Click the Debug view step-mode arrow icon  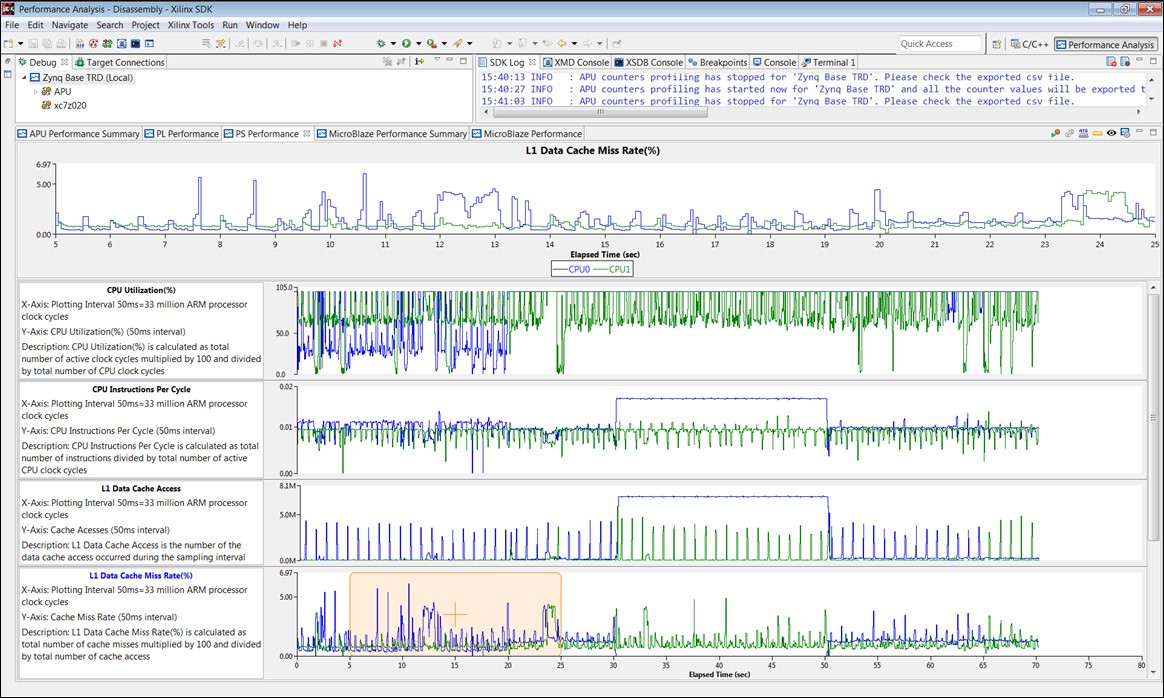click(x=419, y=62)
